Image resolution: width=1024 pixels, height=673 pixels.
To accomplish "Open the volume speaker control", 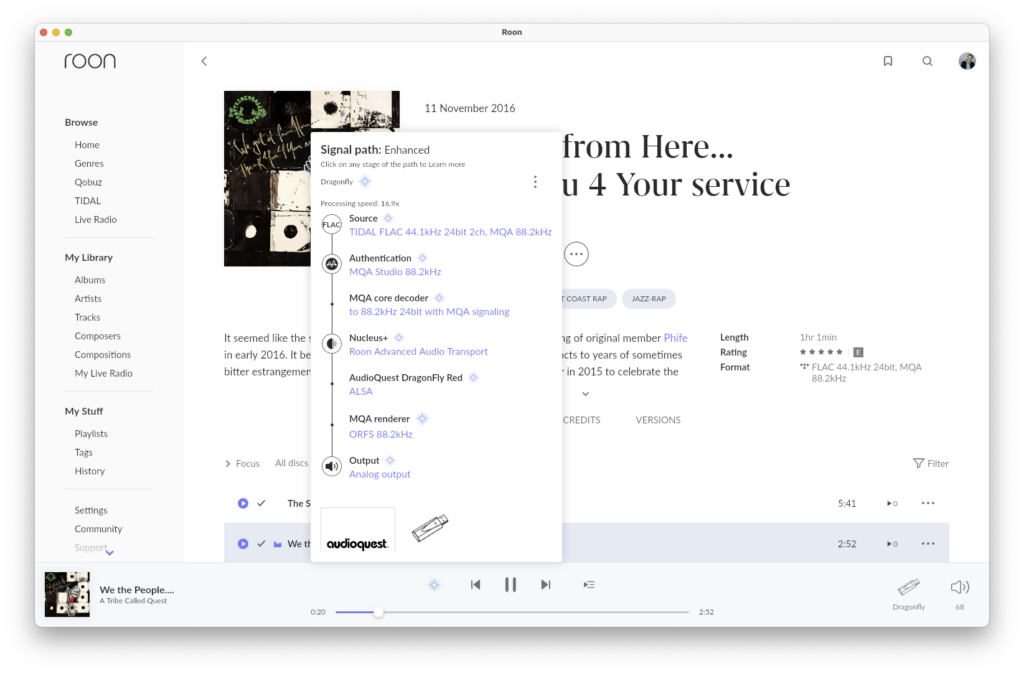I will [x=959, y=587].
